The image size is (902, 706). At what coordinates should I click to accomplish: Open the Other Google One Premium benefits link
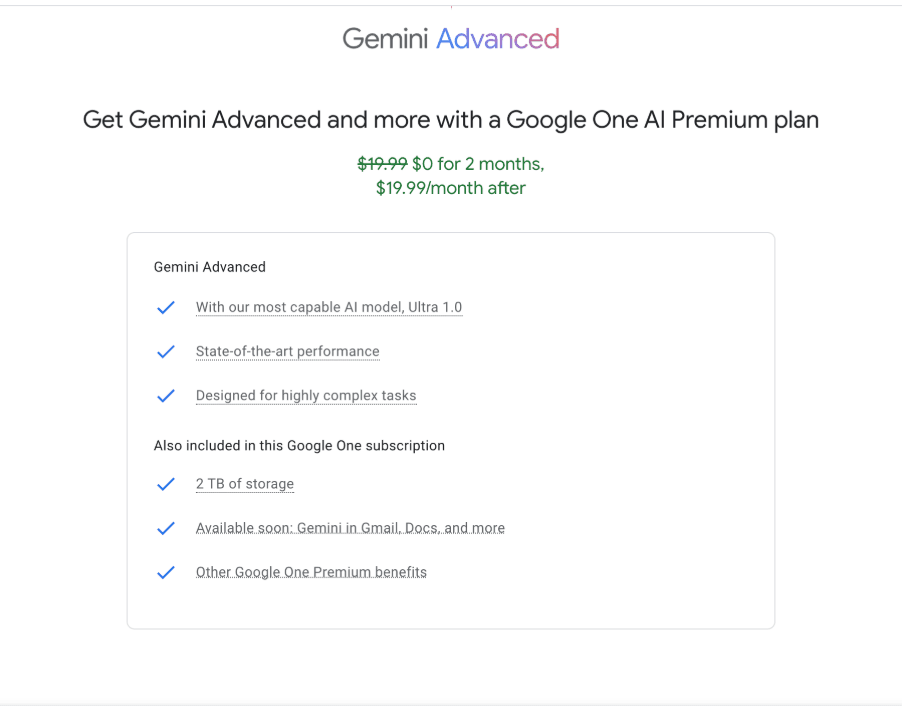click(x=311, y=571)
